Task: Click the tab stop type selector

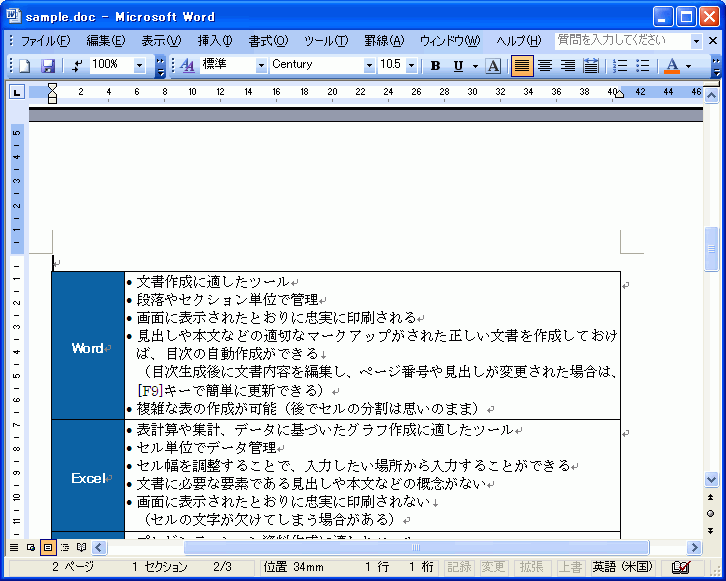Action: [17, 92]
